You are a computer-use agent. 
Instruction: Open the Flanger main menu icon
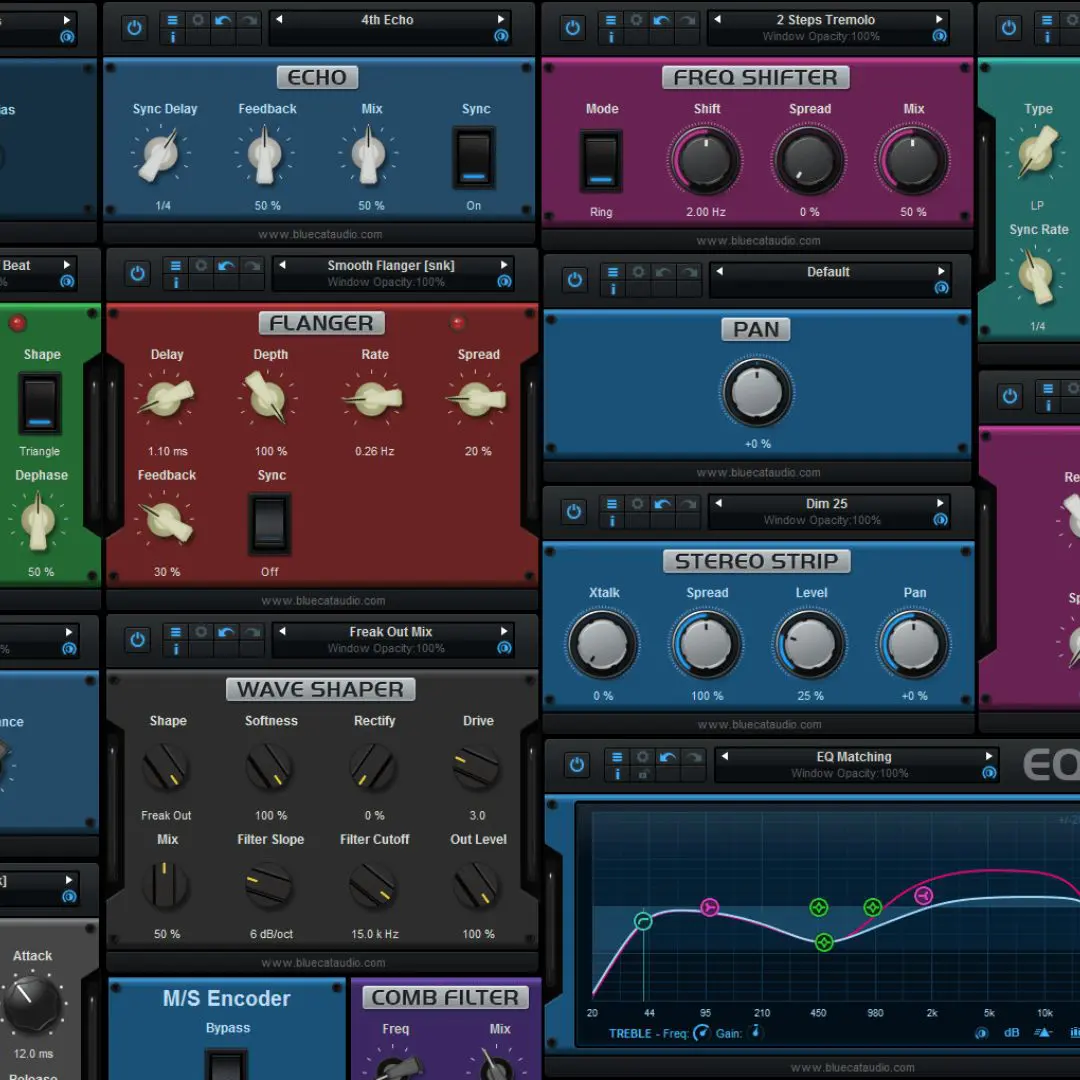point(175,266)
